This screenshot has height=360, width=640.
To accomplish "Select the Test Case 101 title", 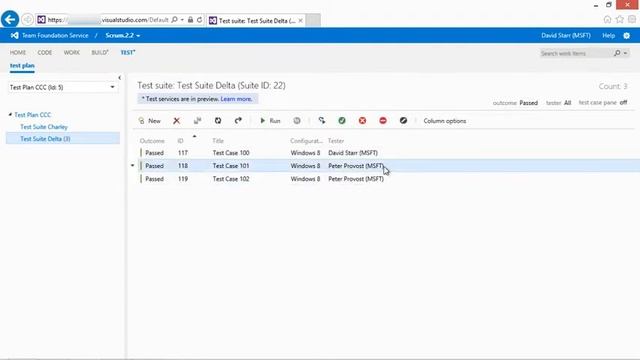I will 231,166.
